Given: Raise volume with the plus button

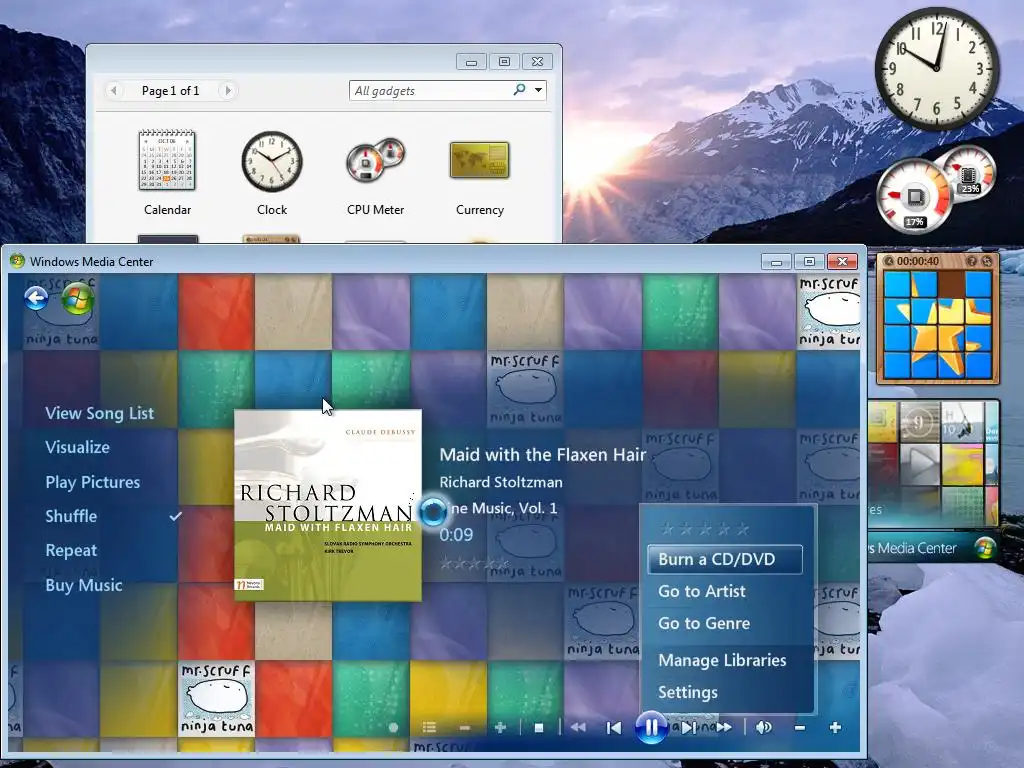Looking at the screenshot, I should point(835,727).
